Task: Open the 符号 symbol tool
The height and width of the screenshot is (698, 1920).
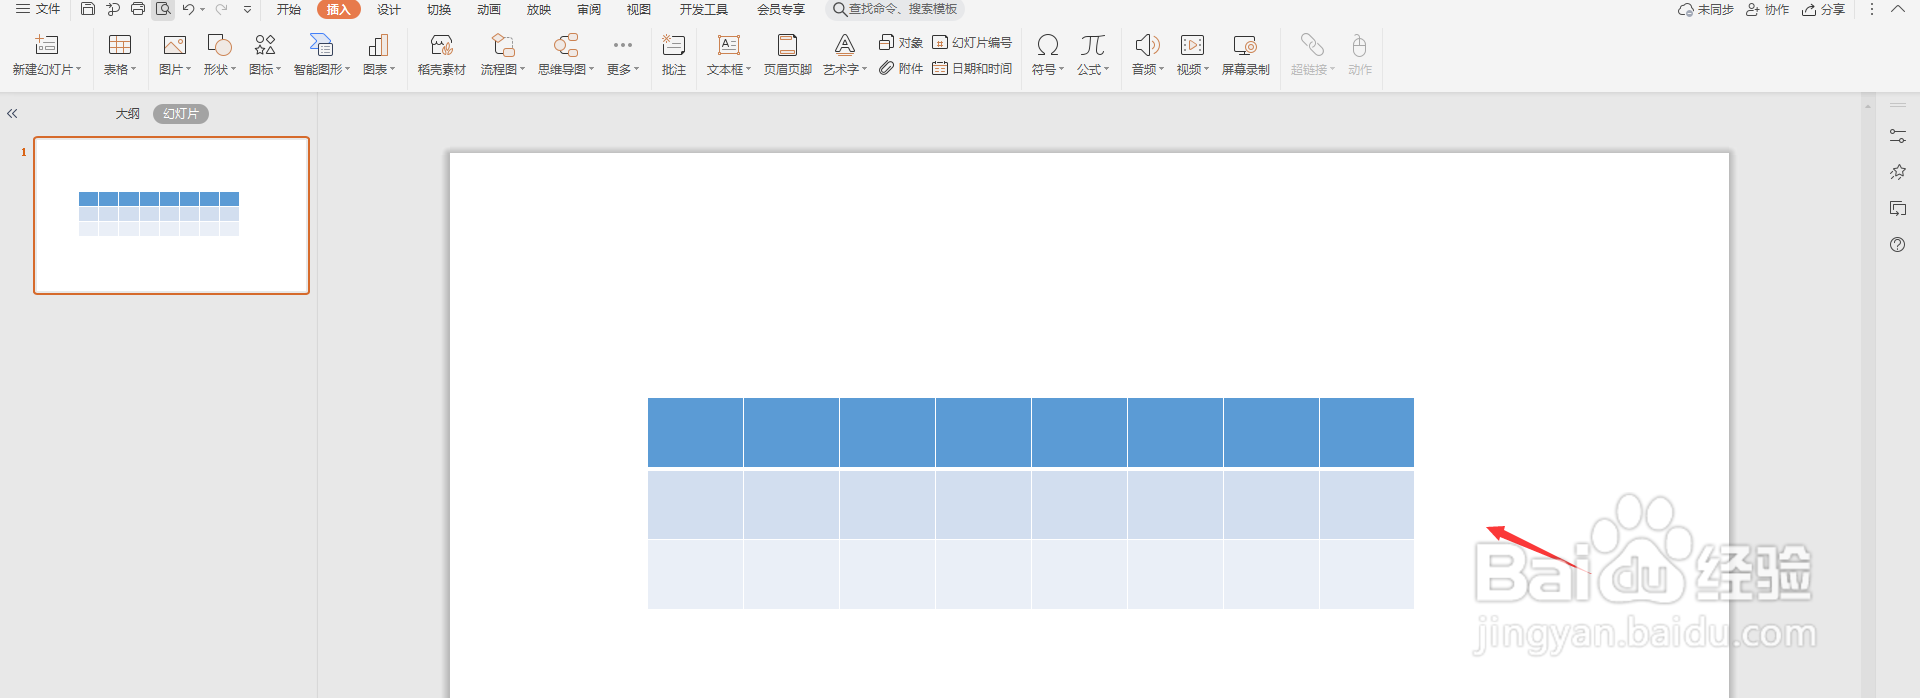Action: point(1048,55)
